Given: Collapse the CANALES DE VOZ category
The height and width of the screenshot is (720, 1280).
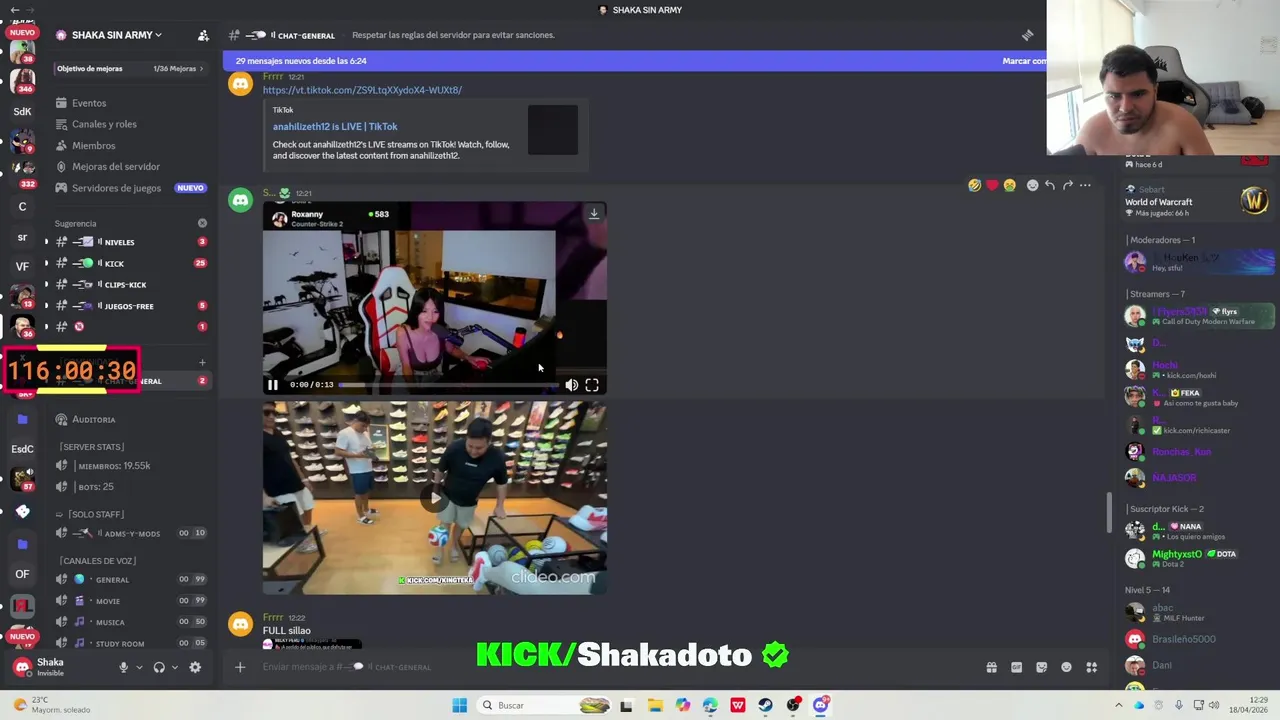Looking at the screenshot, I should [x=97, y=561].
